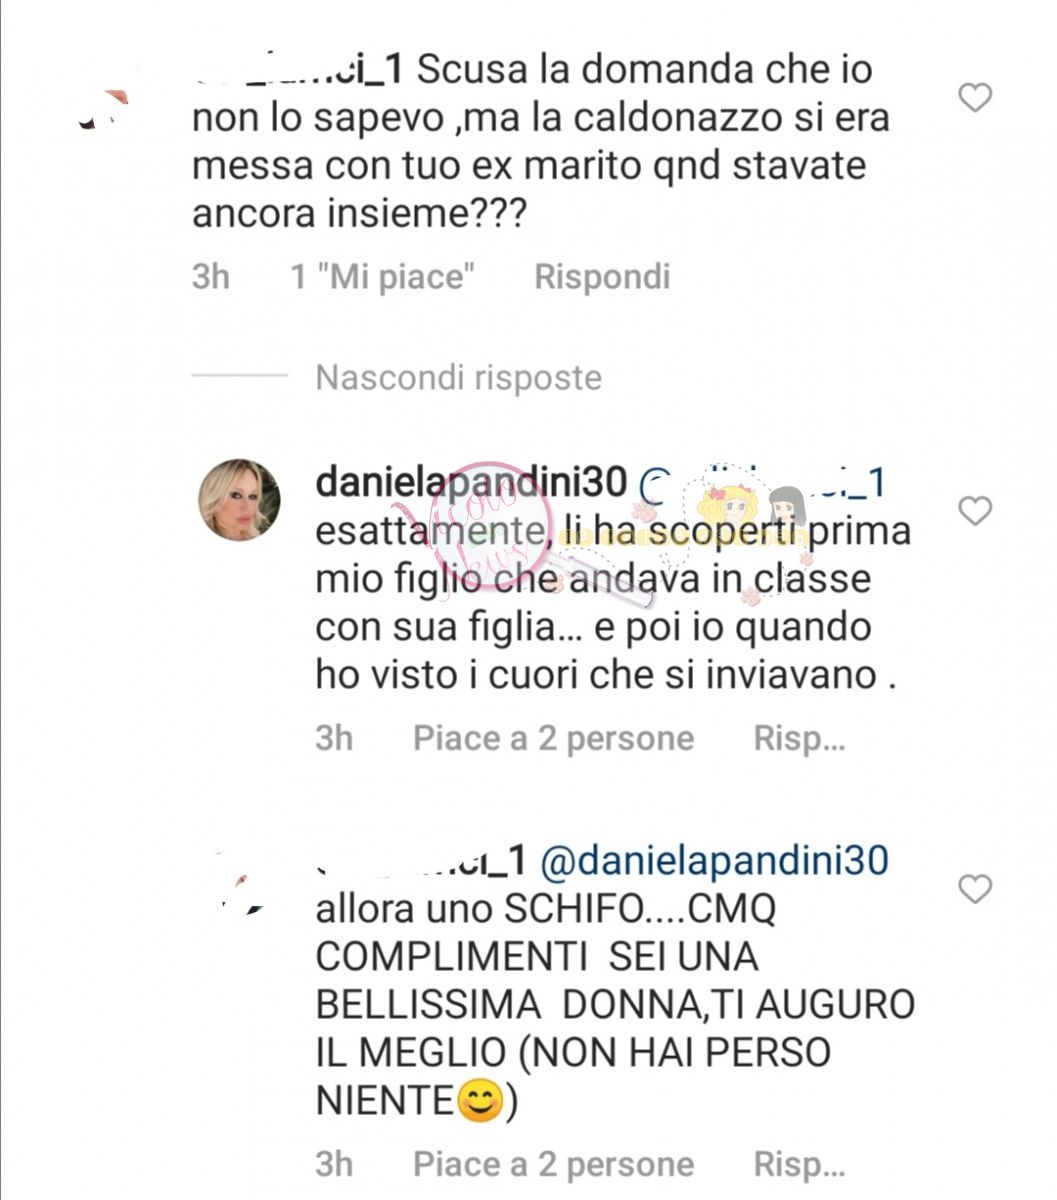The image size is (1057, 1200).
Task: Like danielapandini30's reply with the heart
Action: (x=975, y=511)
